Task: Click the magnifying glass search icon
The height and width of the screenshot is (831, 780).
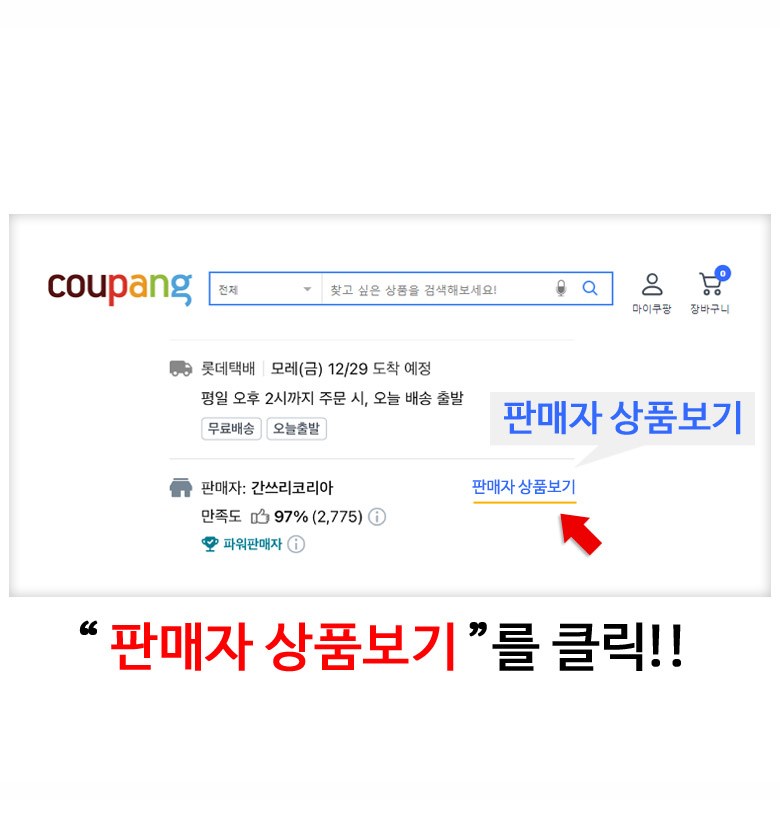Action: pyautogui.click(x=590, y=288)
